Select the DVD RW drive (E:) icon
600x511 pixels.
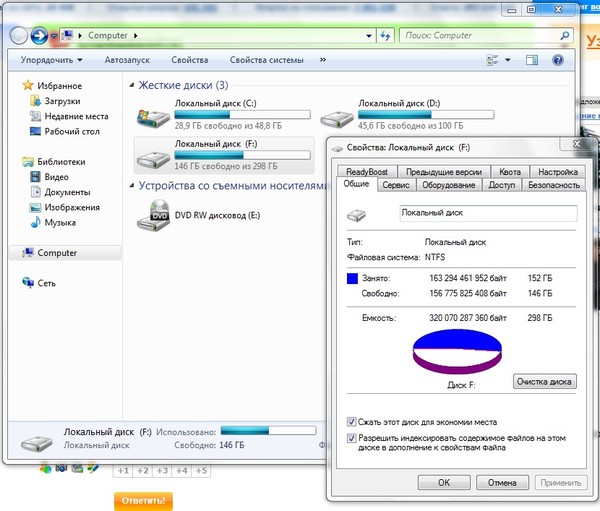click(x=153, y=215)
